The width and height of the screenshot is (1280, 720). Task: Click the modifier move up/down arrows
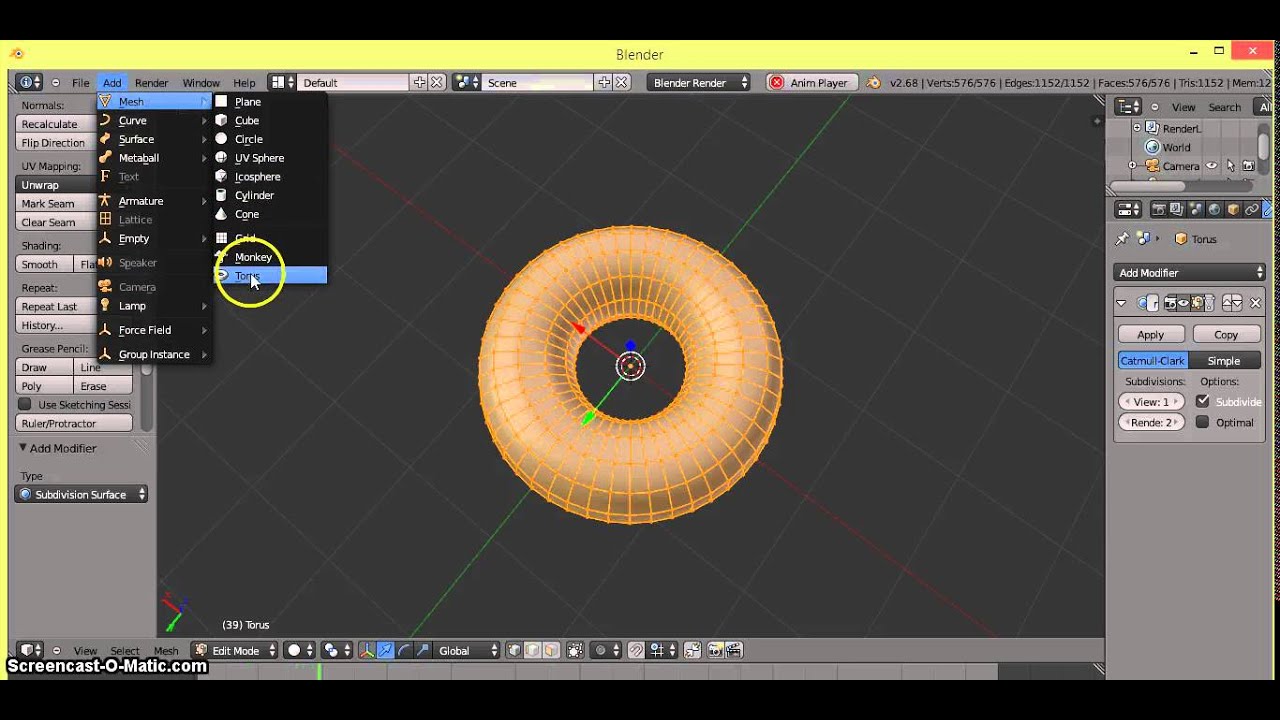click(1232, 303)
